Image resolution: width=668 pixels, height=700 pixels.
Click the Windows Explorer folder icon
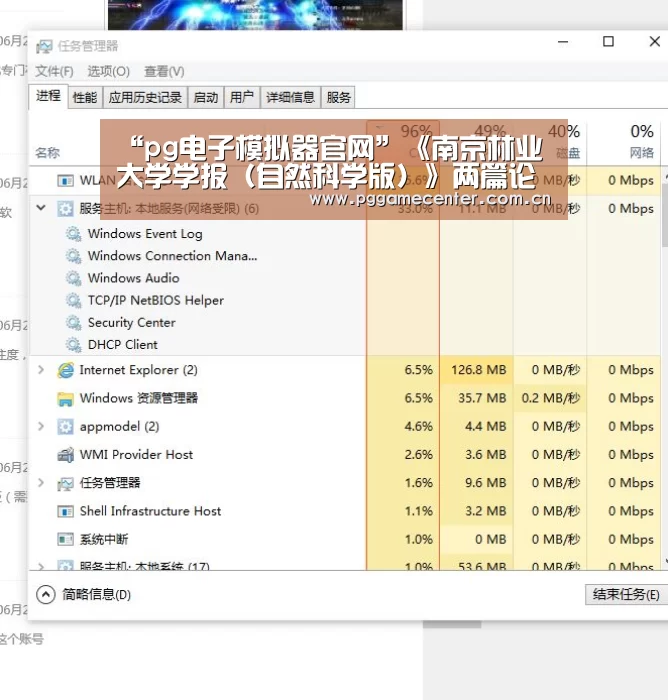click(65, 399)
